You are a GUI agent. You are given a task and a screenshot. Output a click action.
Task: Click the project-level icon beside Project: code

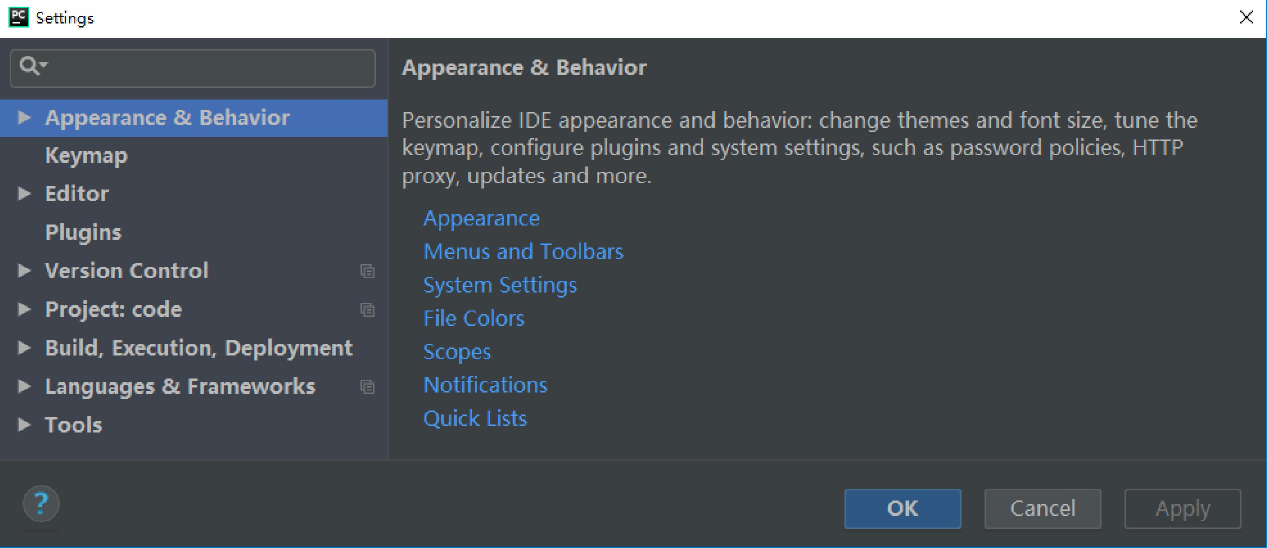point(367,310)
